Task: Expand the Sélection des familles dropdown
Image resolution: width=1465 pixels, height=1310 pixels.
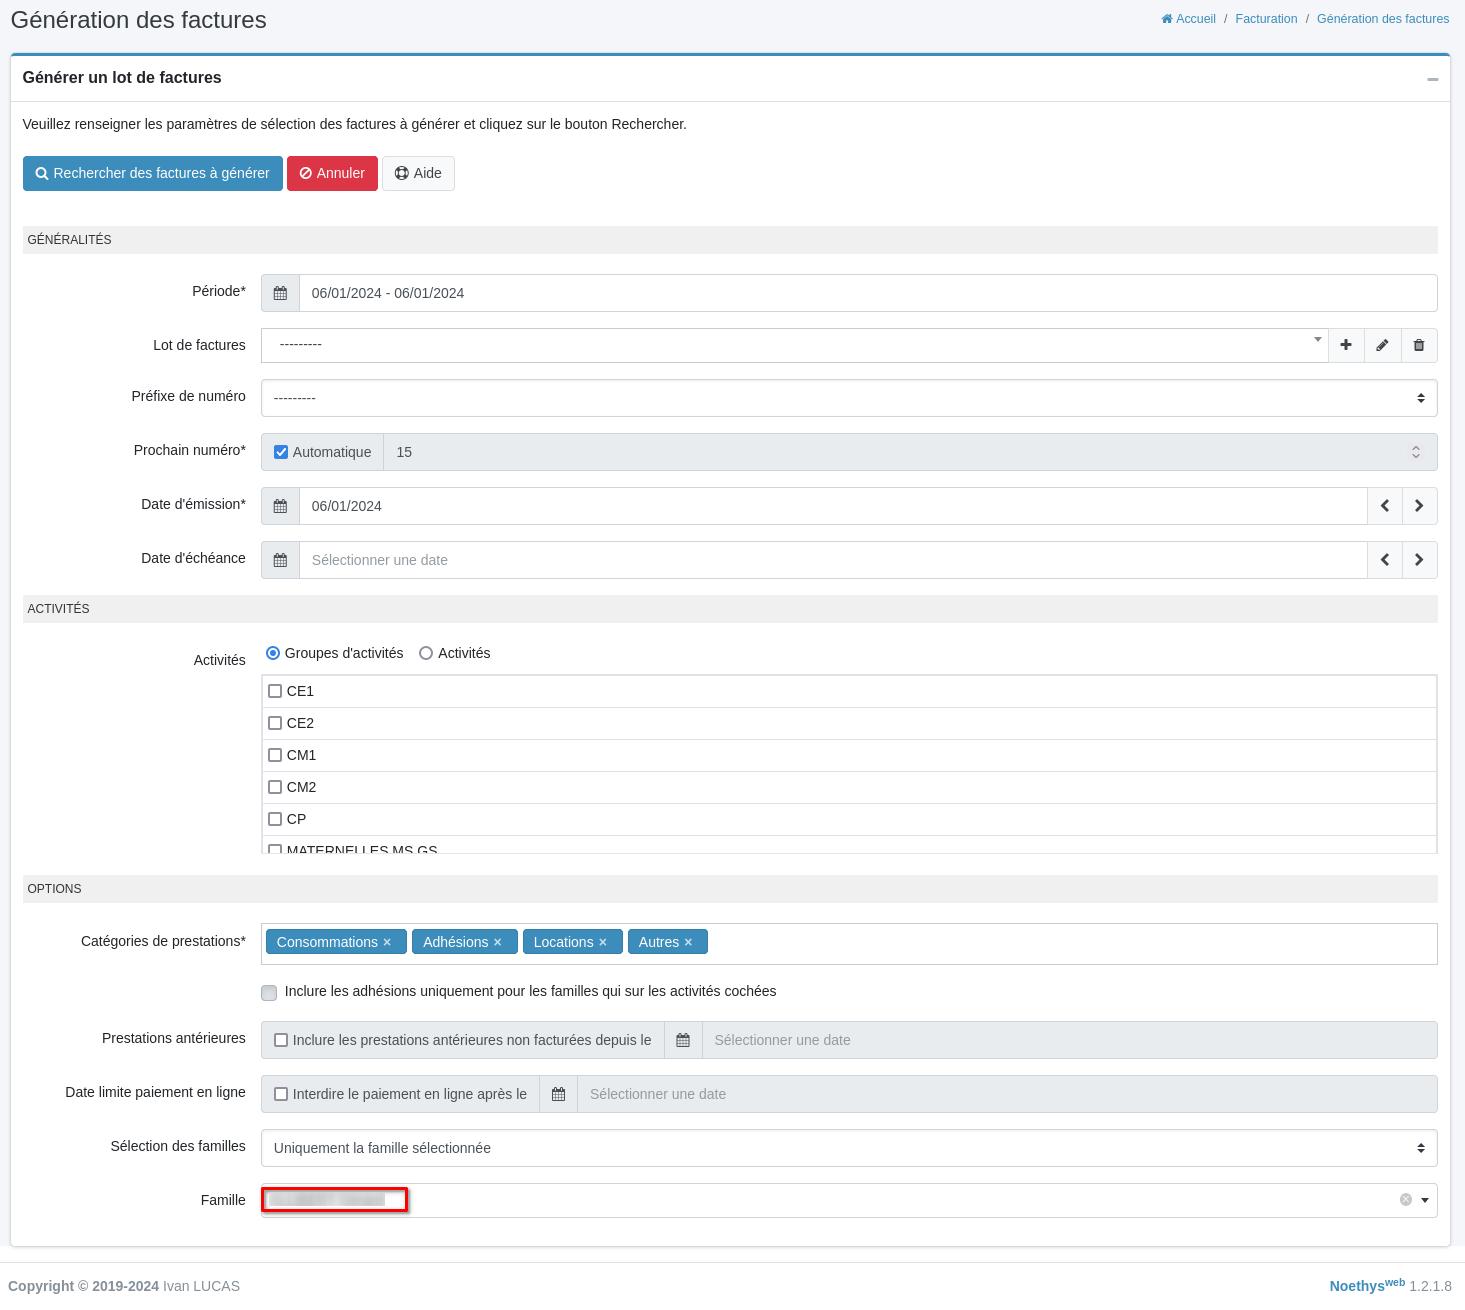Action: coord(848,1148)
